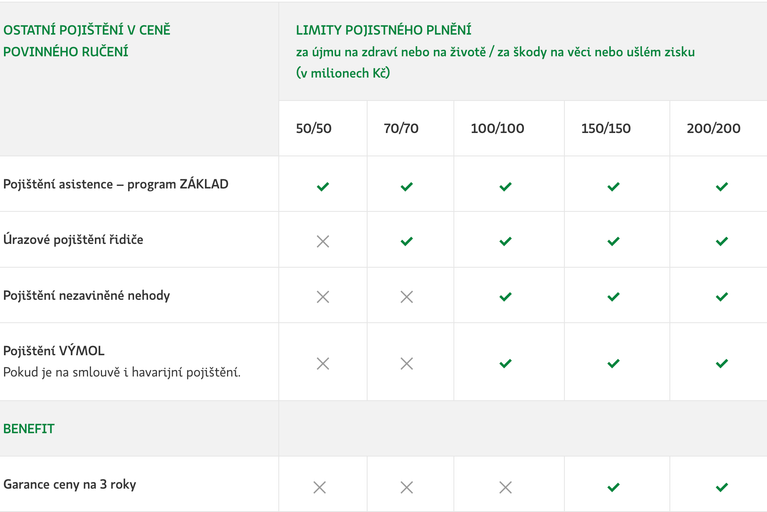The image size is (767, 512).
Task: Click the checkmark for ZÁKLAD assistance under 50/50
Action: click(x=323, y=186)
